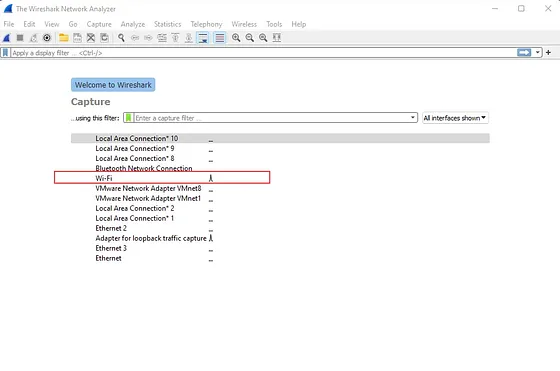Reset text to normal size icon

point(263,37)
